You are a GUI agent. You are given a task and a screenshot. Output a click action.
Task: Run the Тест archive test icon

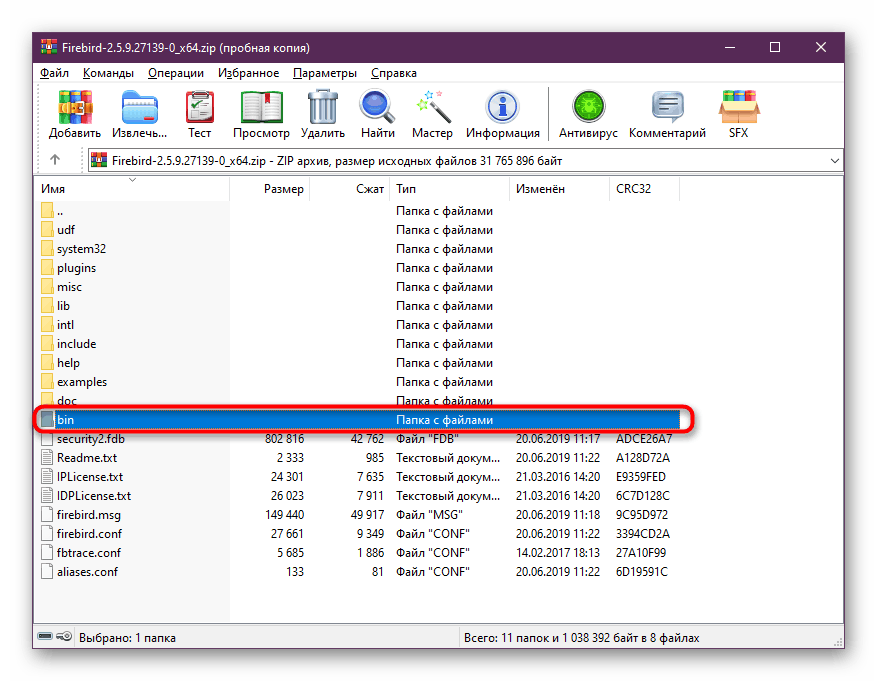pos(200,107)
